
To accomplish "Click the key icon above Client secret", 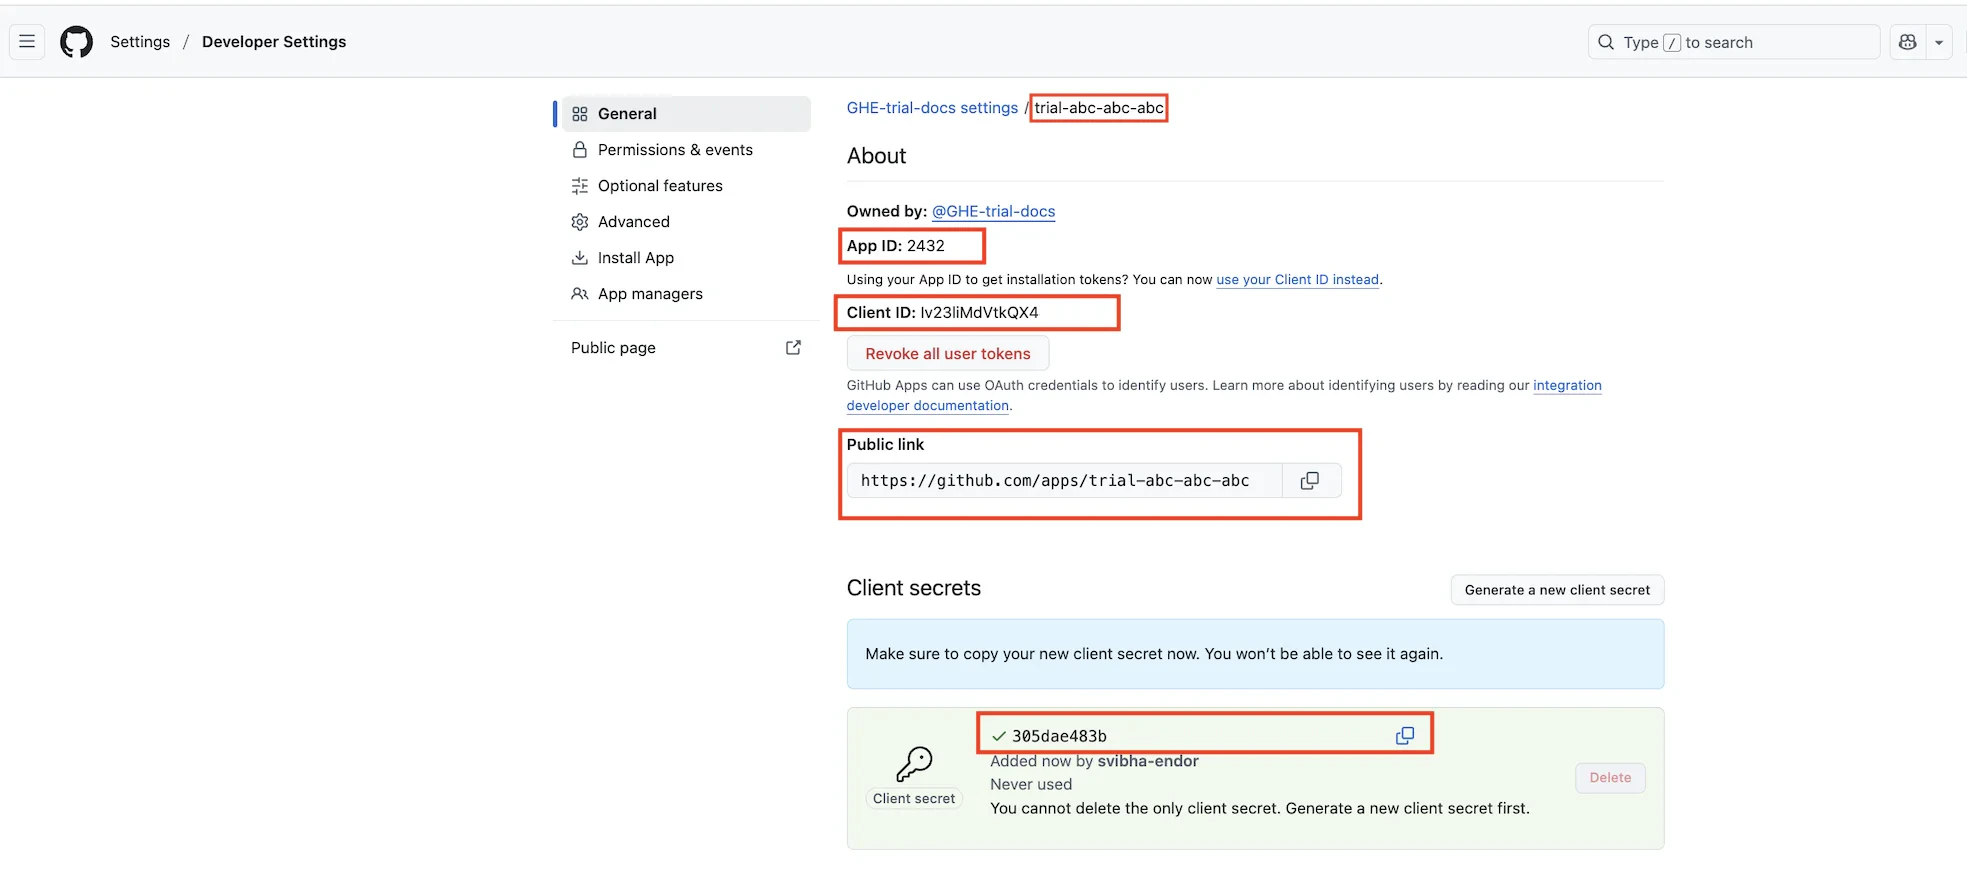I will point(914,764).
